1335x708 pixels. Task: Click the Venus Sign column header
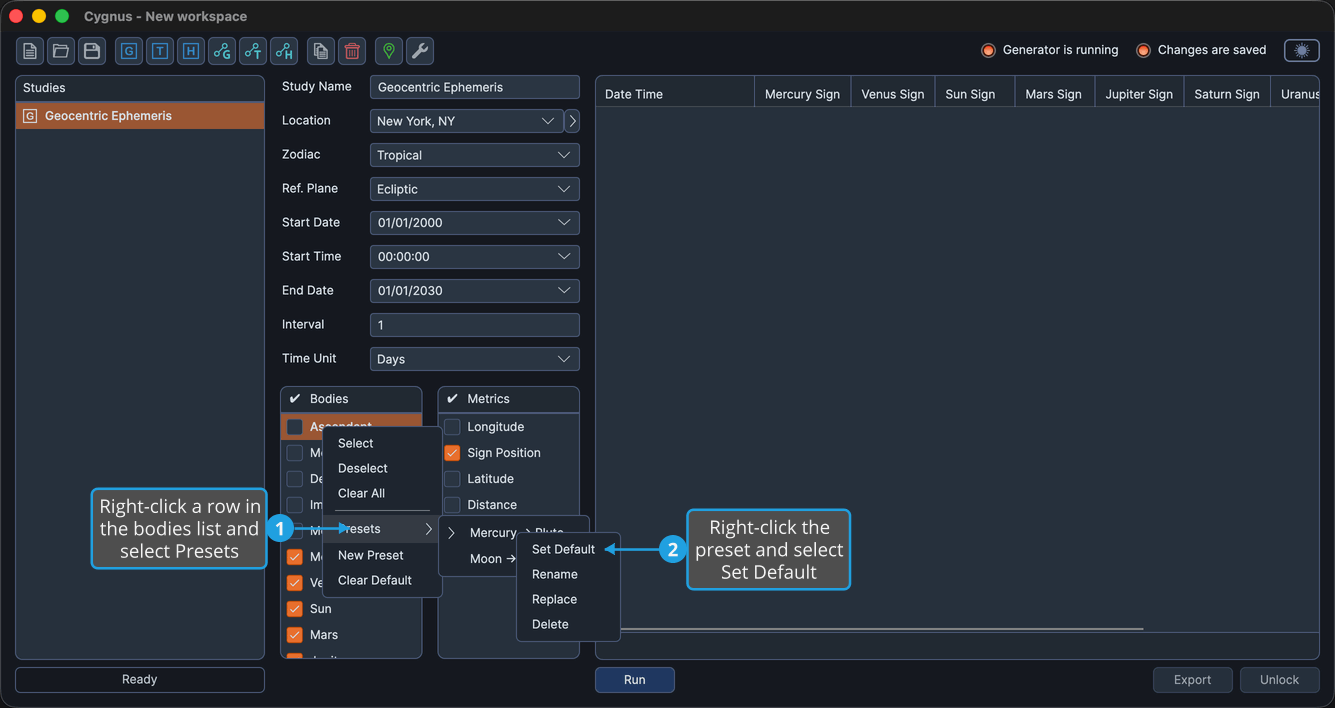893,94
